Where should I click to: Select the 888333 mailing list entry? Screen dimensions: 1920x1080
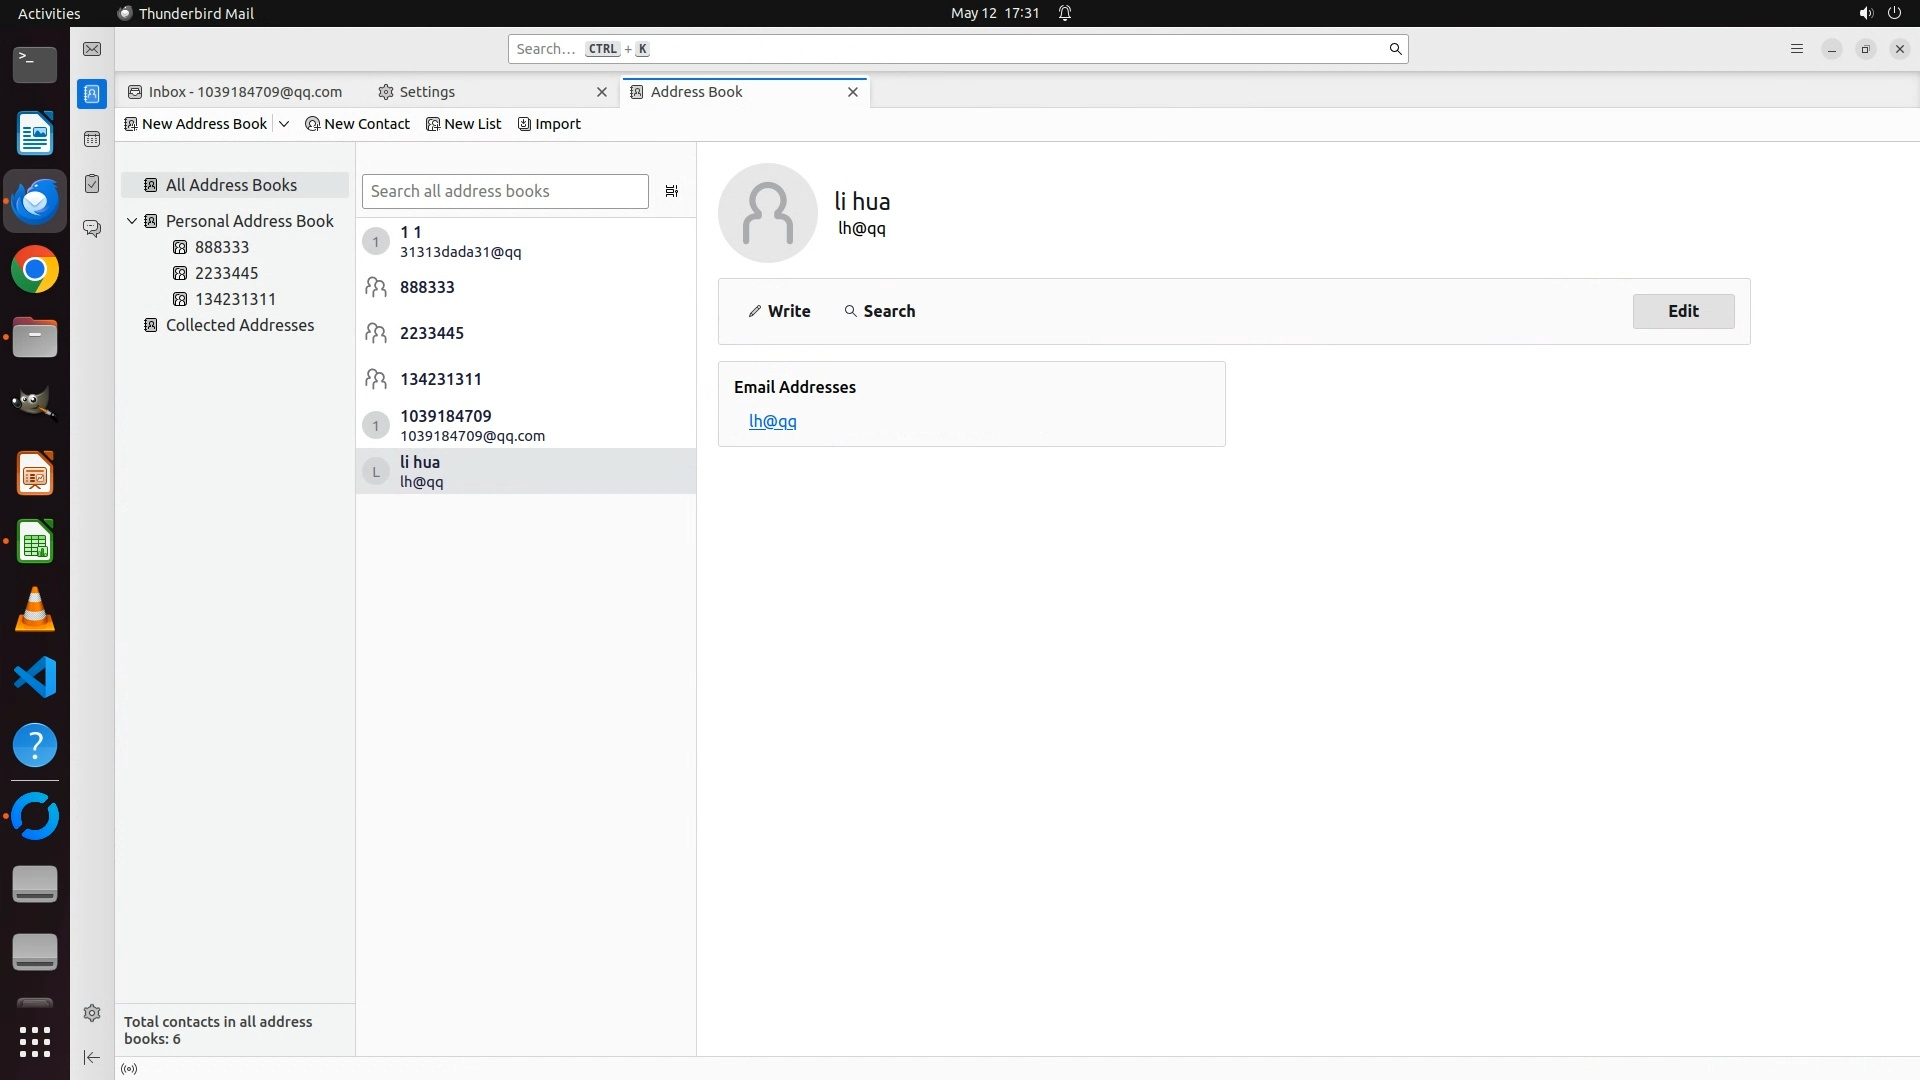click(x=427, y=287)
